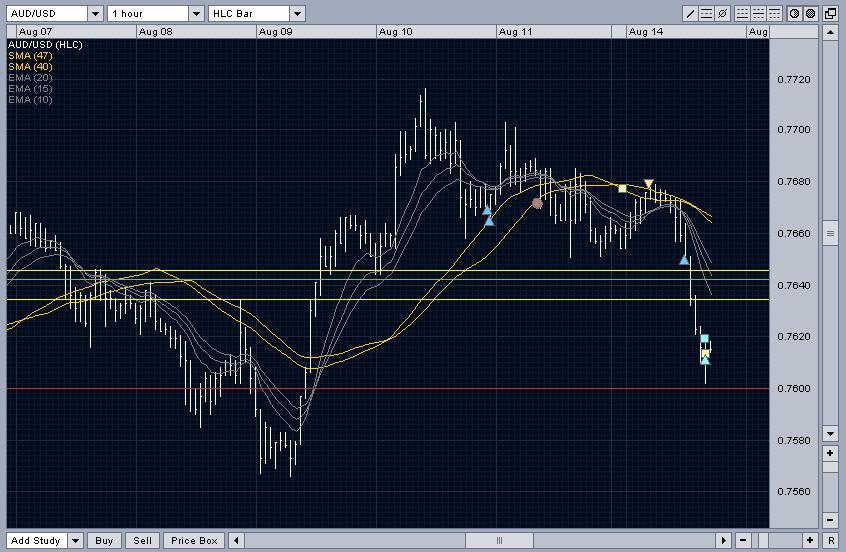
Task: Click the 0.7720 price axis label
Action: (x=794, y=80)
